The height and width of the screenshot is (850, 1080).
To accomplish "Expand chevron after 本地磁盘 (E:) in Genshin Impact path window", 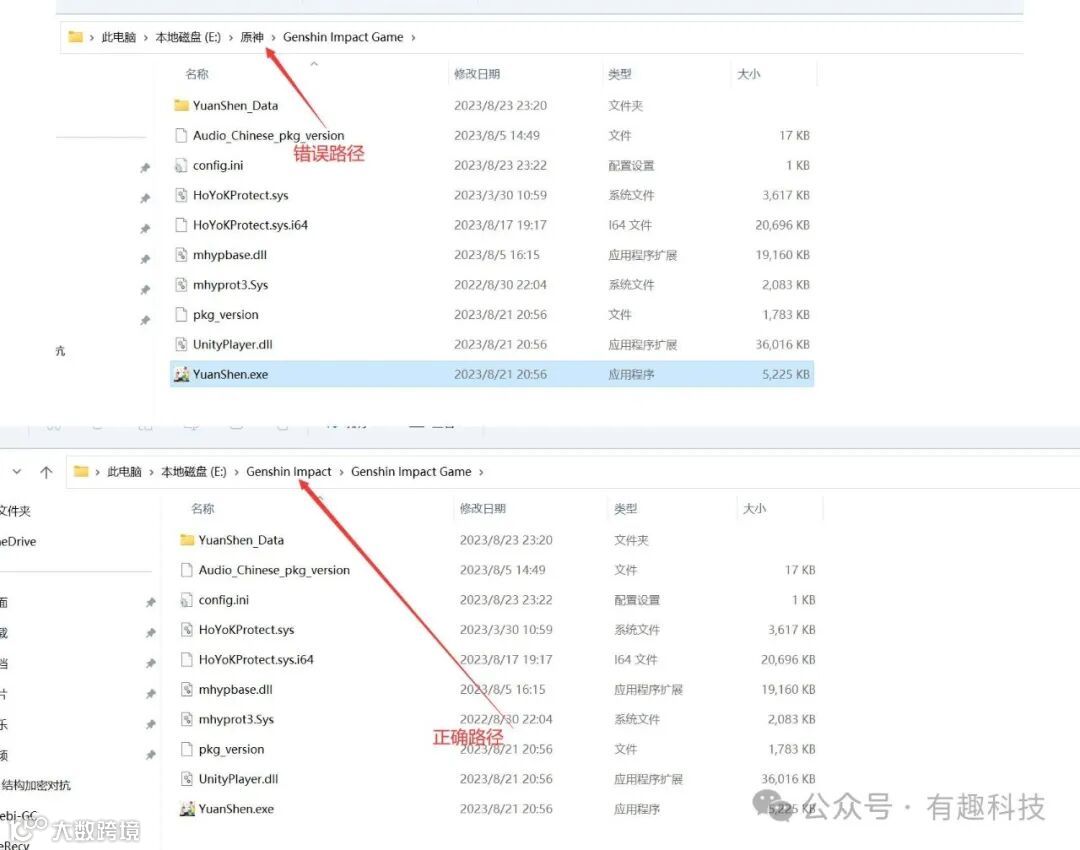I will point(236,472).
